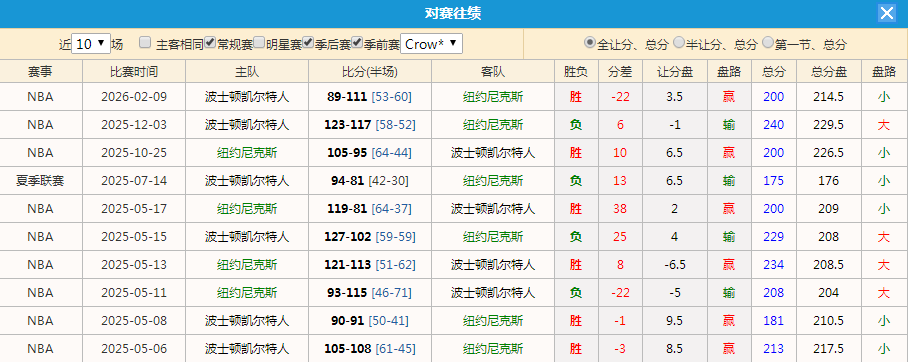Screen dimensions: 908x362
Task: Click score 127-102 [59-59]
Action: (x=370, y=237)
